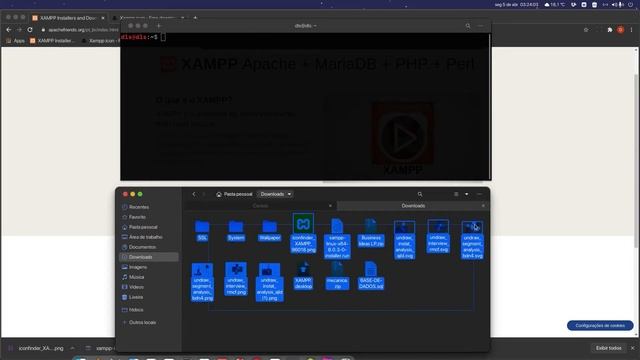Switch to the Downloads file manager tab
The height and width of the screenshot is (360, 640).
click(x=413, y=206)
